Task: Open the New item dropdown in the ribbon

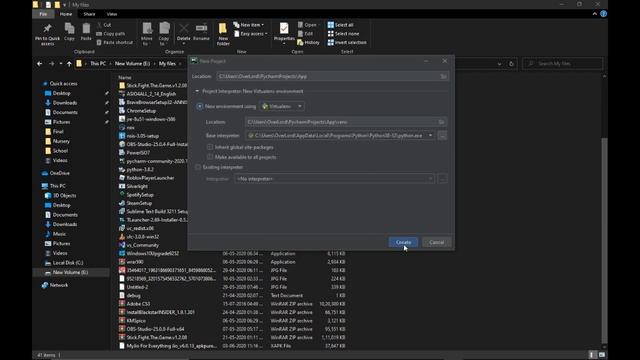Action: pyautogui.click(x=249, y=25)
